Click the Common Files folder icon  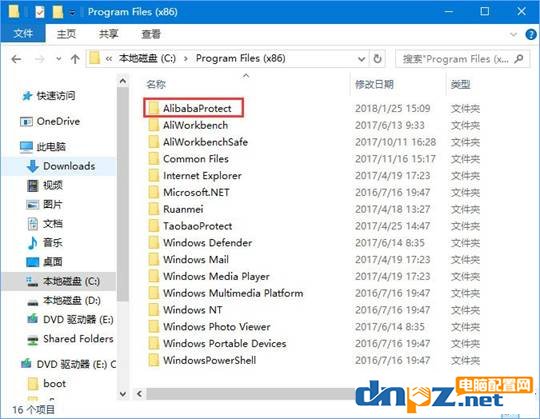[153, 159]
